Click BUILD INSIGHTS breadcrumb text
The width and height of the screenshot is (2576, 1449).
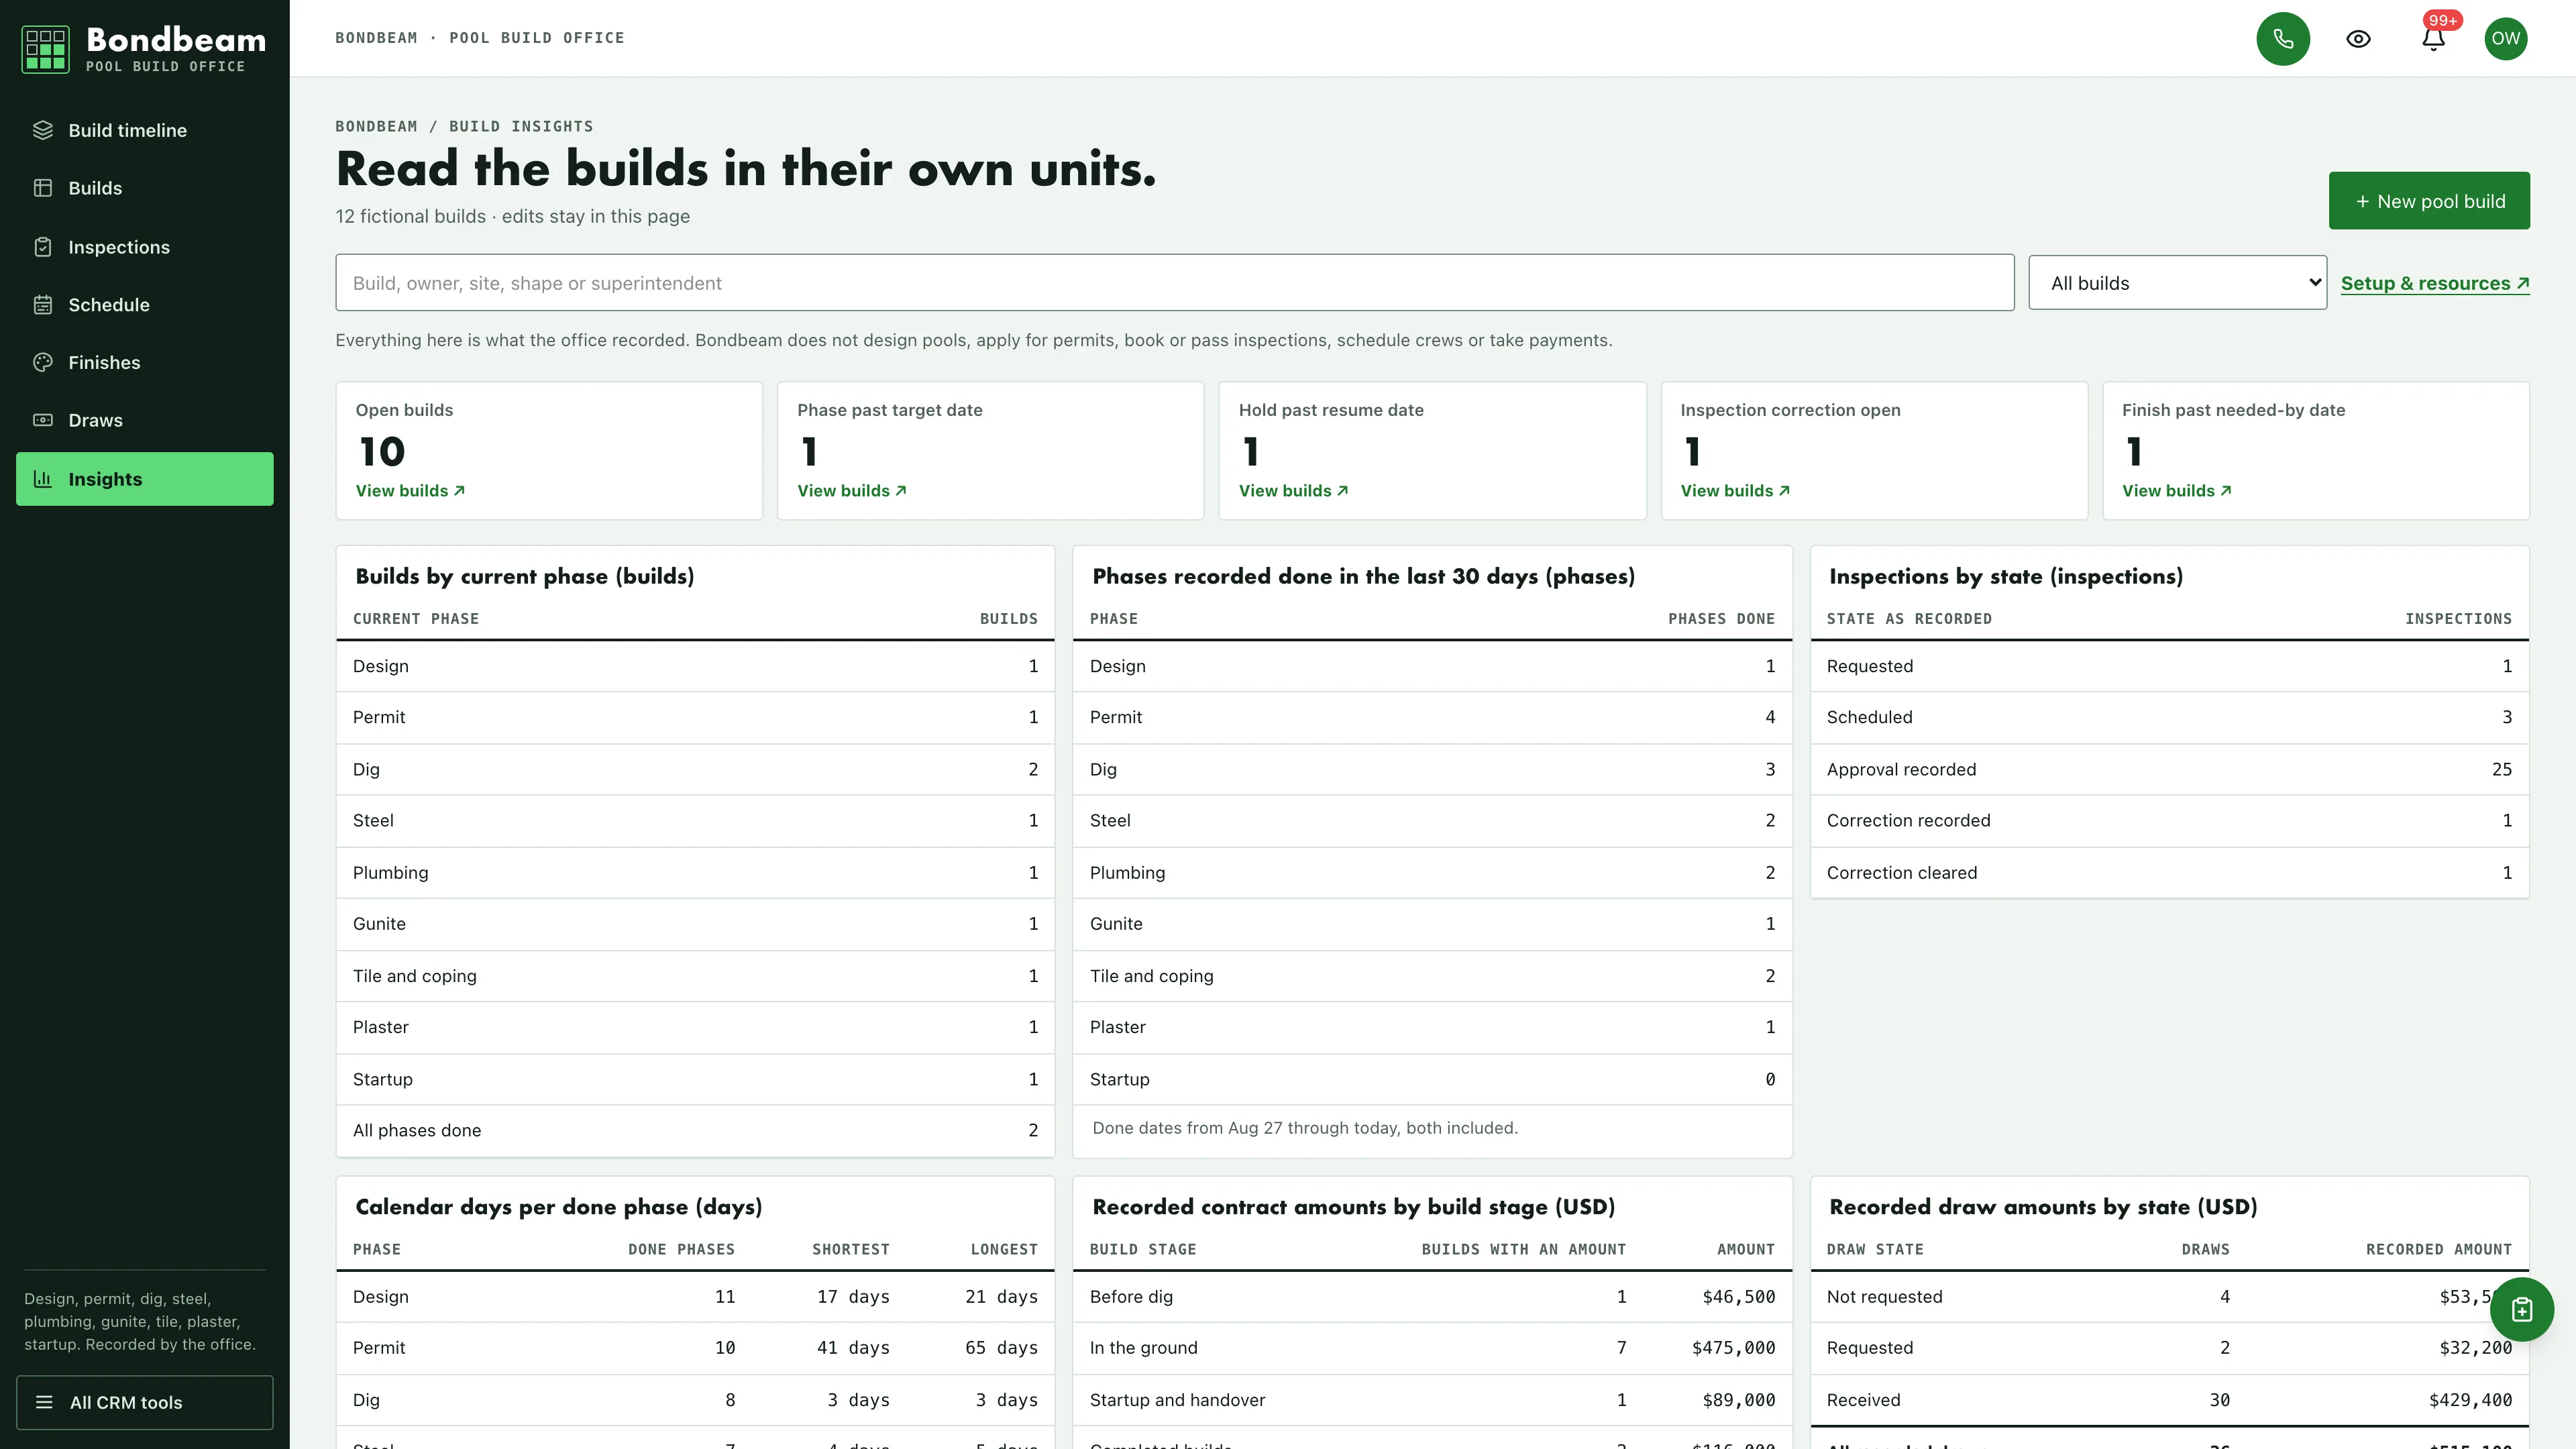click(x=521, y=126)
